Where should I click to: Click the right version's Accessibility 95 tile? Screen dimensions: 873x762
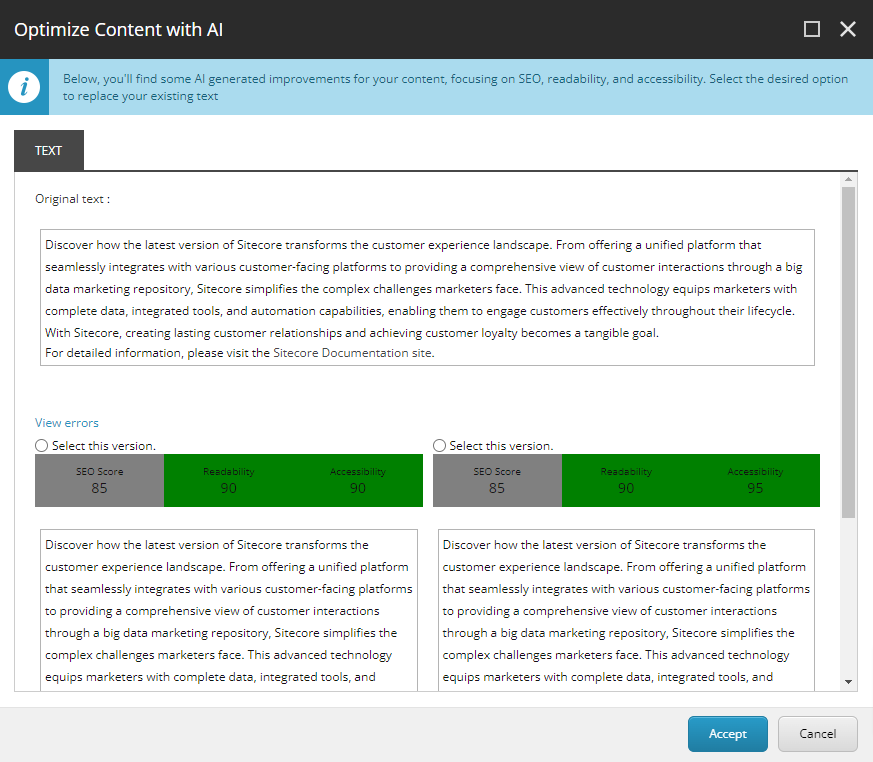(756, 480)
